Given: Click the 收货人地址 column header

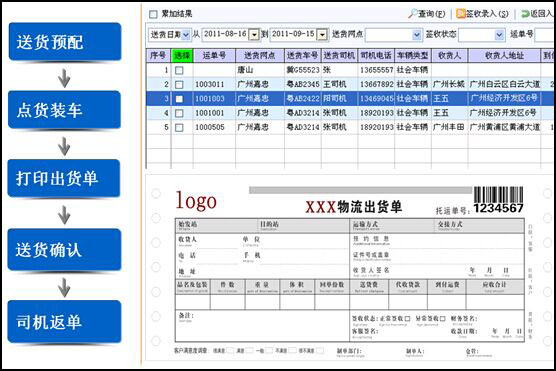Looking at the screenshot, I should pyautogui.click(x=504, y=55).
